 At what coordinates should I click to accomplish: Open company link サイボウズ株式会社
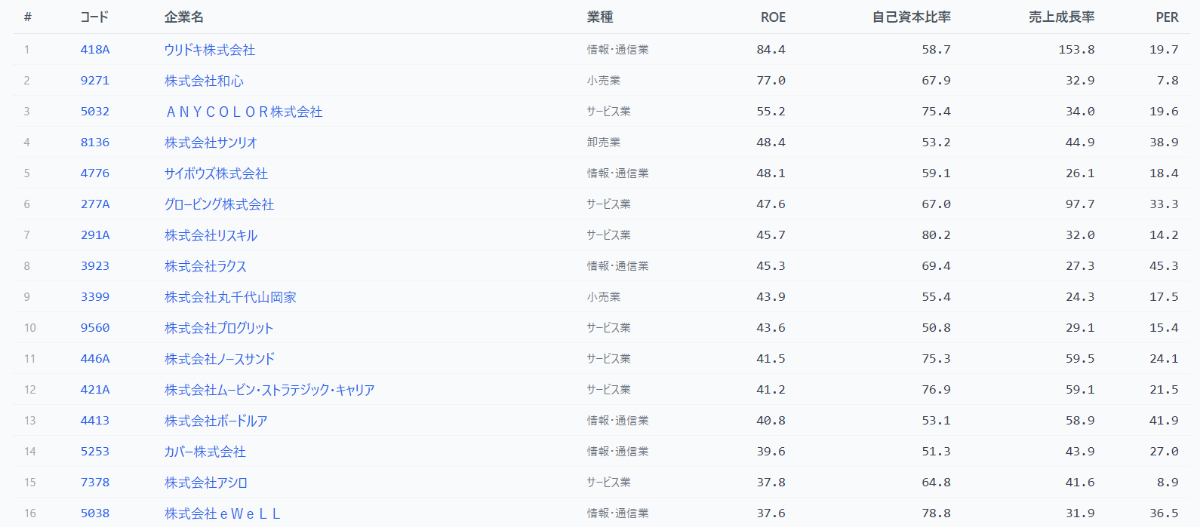[216, 173]
